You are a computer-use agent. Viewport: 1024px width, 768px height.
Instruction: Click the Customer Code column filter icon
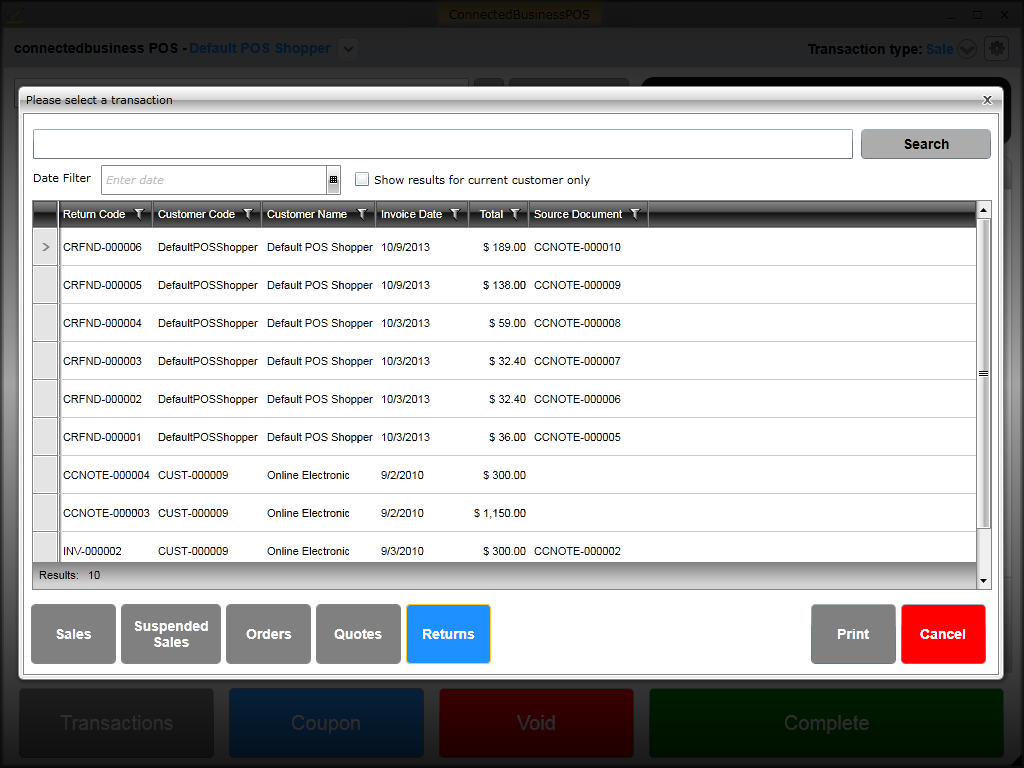(x=248, y=214)
